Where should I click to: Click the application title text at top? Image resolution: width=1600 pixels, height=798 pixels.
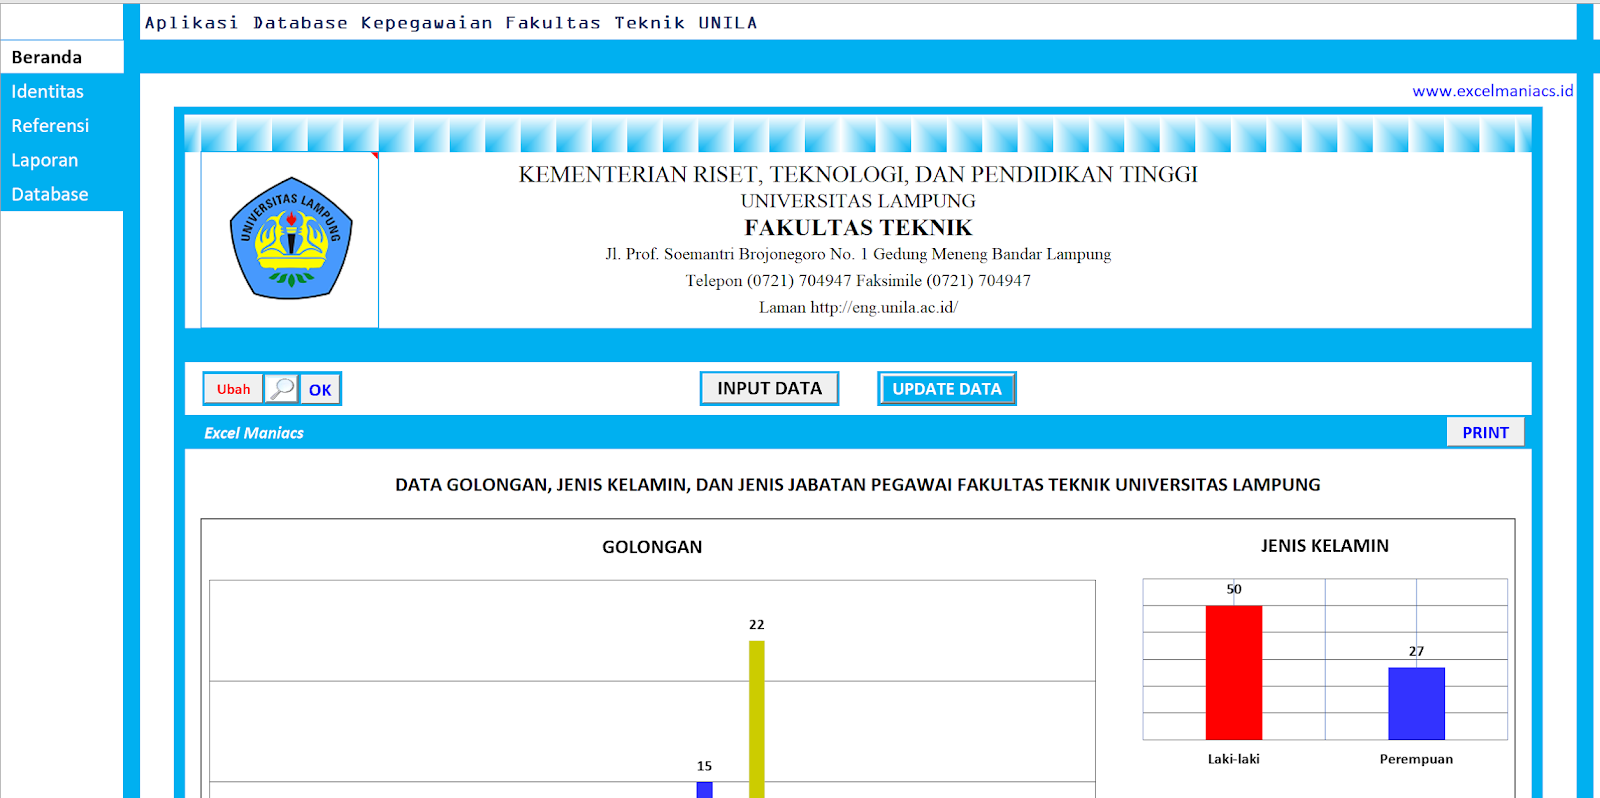(x=451, y=22)
